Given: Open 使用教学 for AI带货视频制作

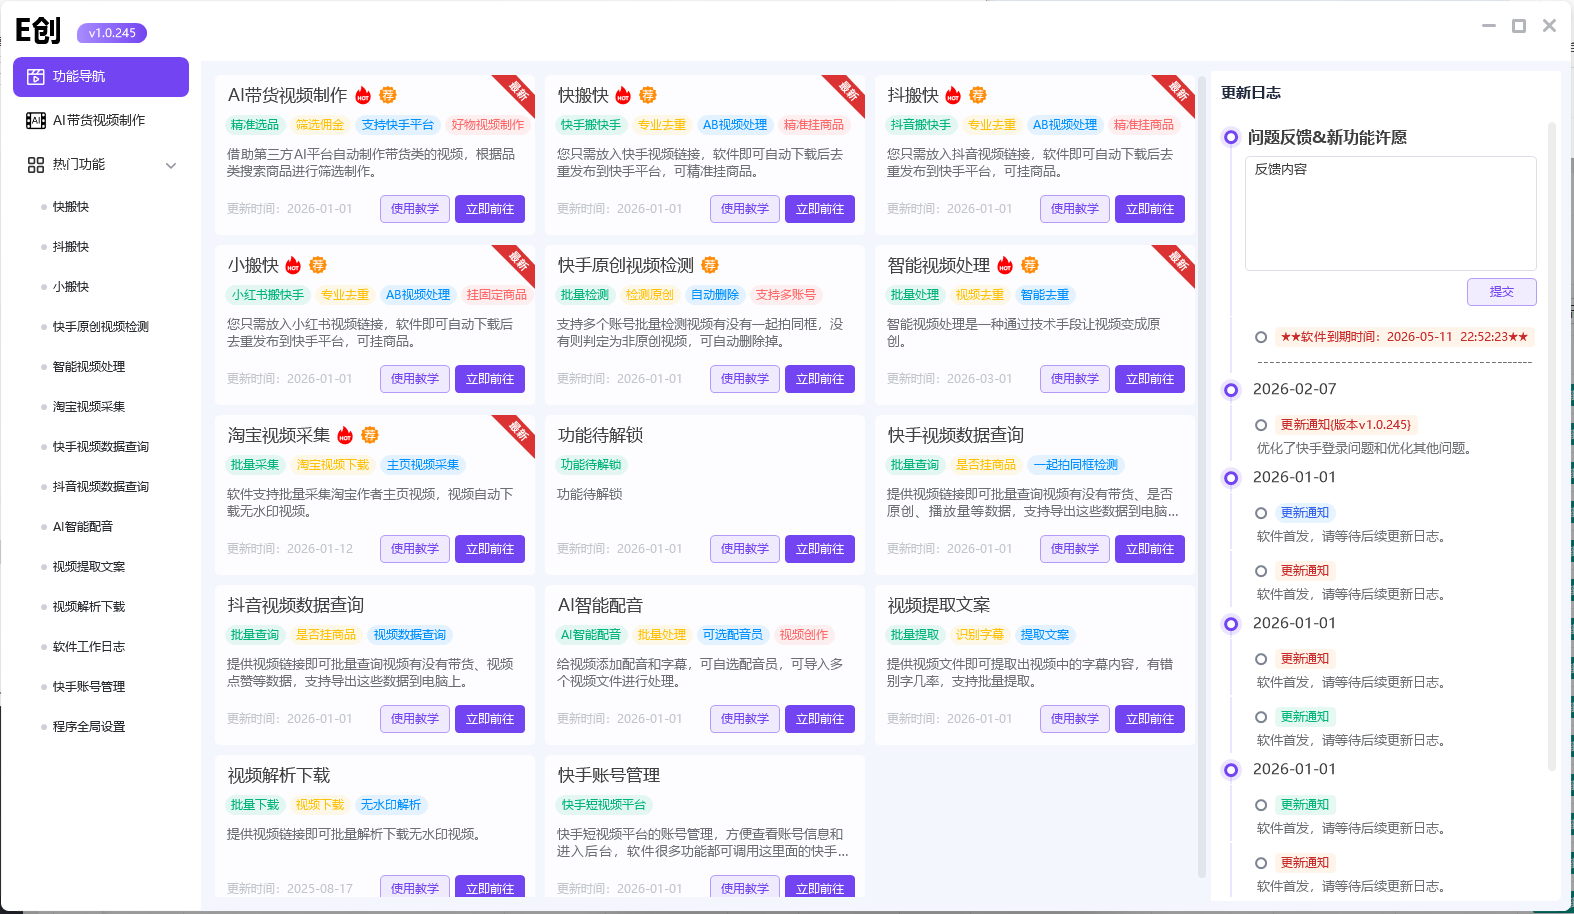Looking at the screenshot, I should 415,209.
